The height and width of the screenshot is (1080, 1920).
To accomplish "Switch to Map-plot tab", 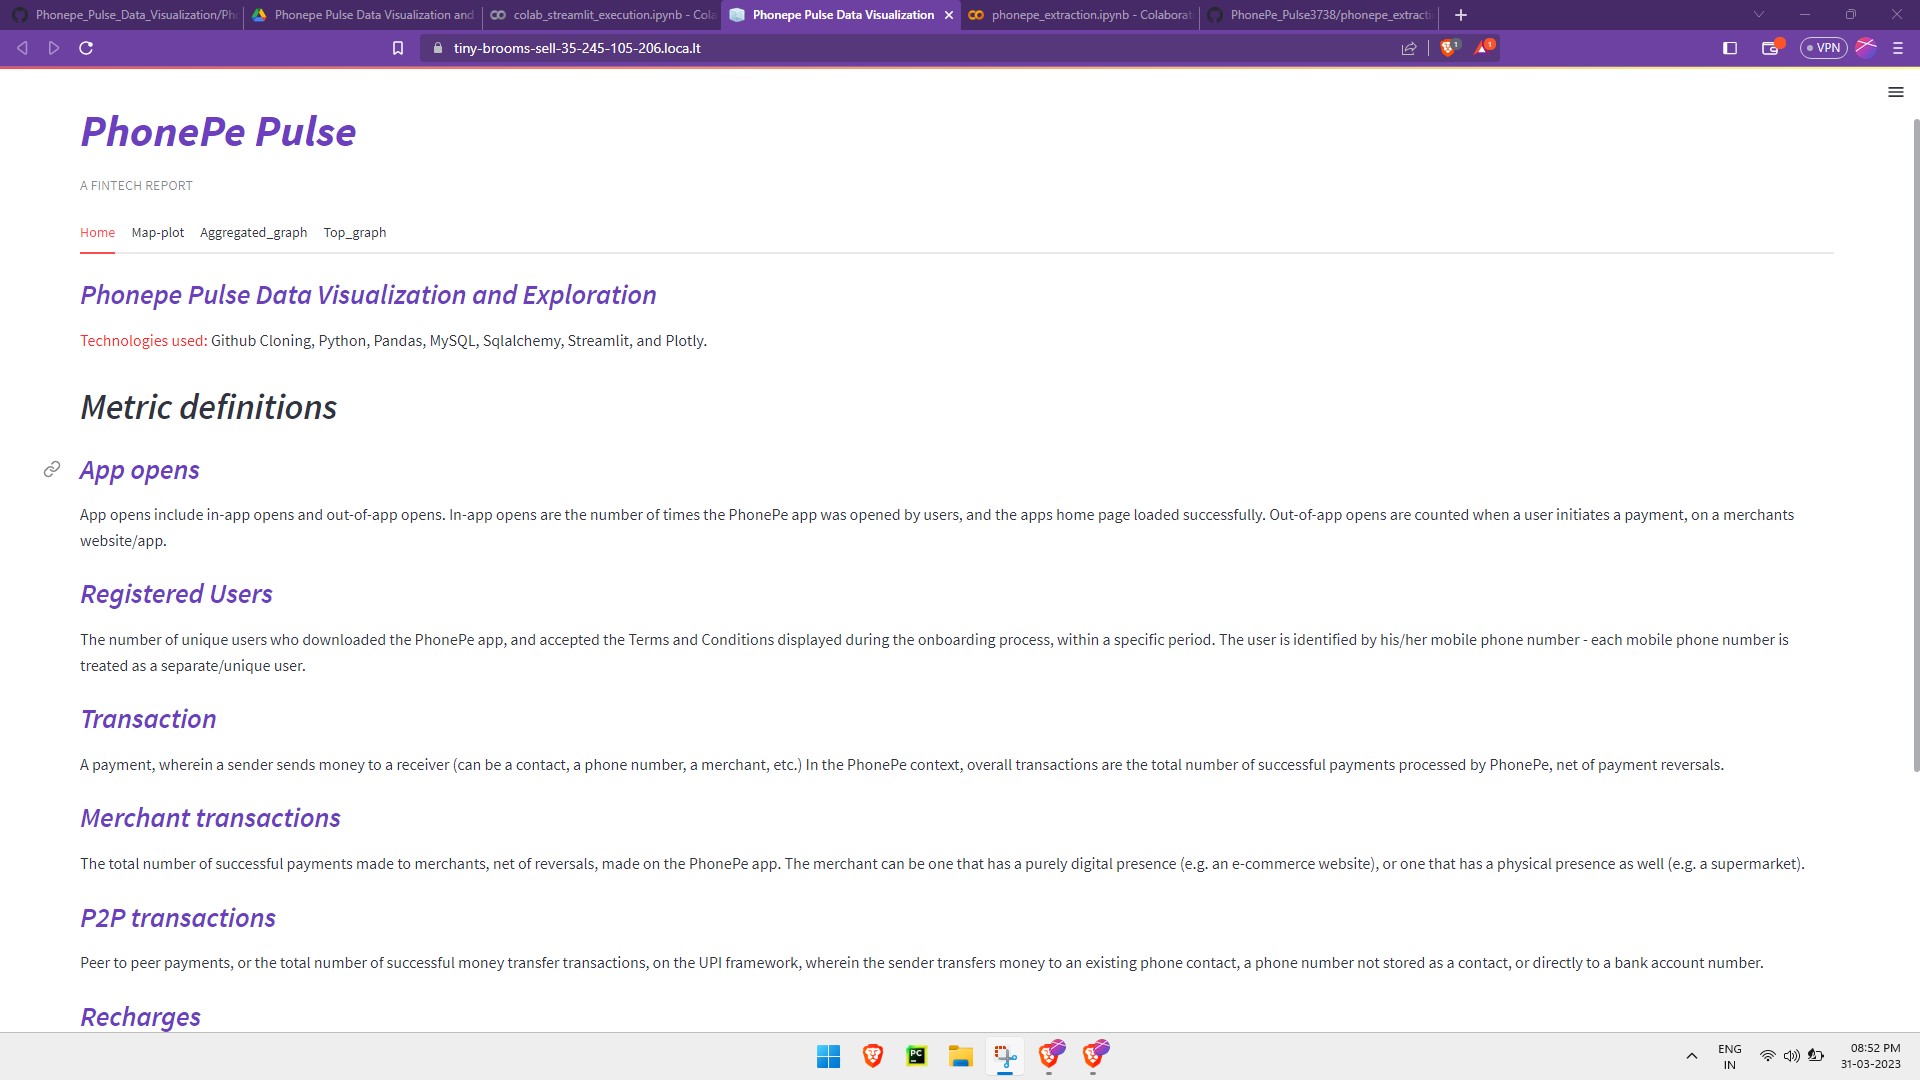I will [x=157, y=233].
